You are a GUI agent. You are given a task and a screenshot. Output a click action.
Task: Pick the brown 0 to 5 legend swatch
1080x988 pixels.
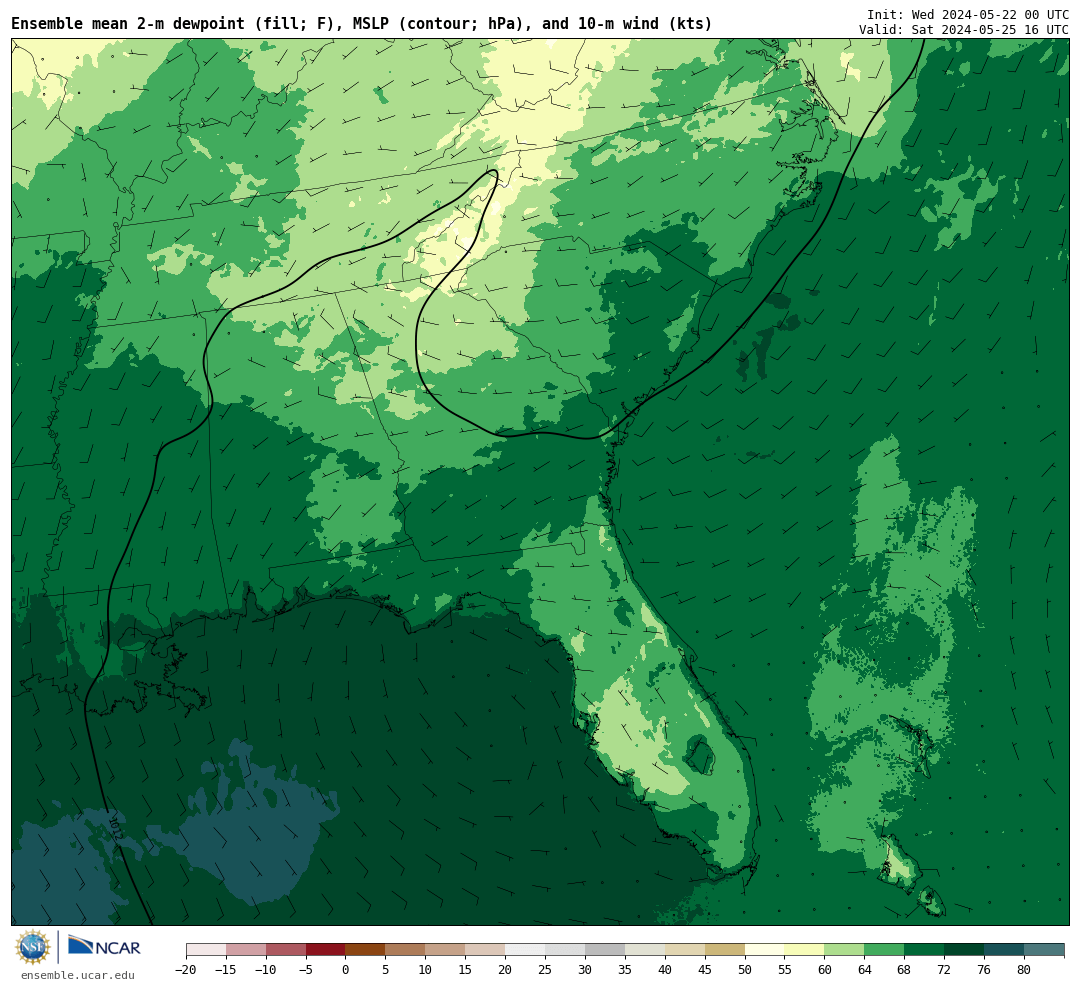365,950
